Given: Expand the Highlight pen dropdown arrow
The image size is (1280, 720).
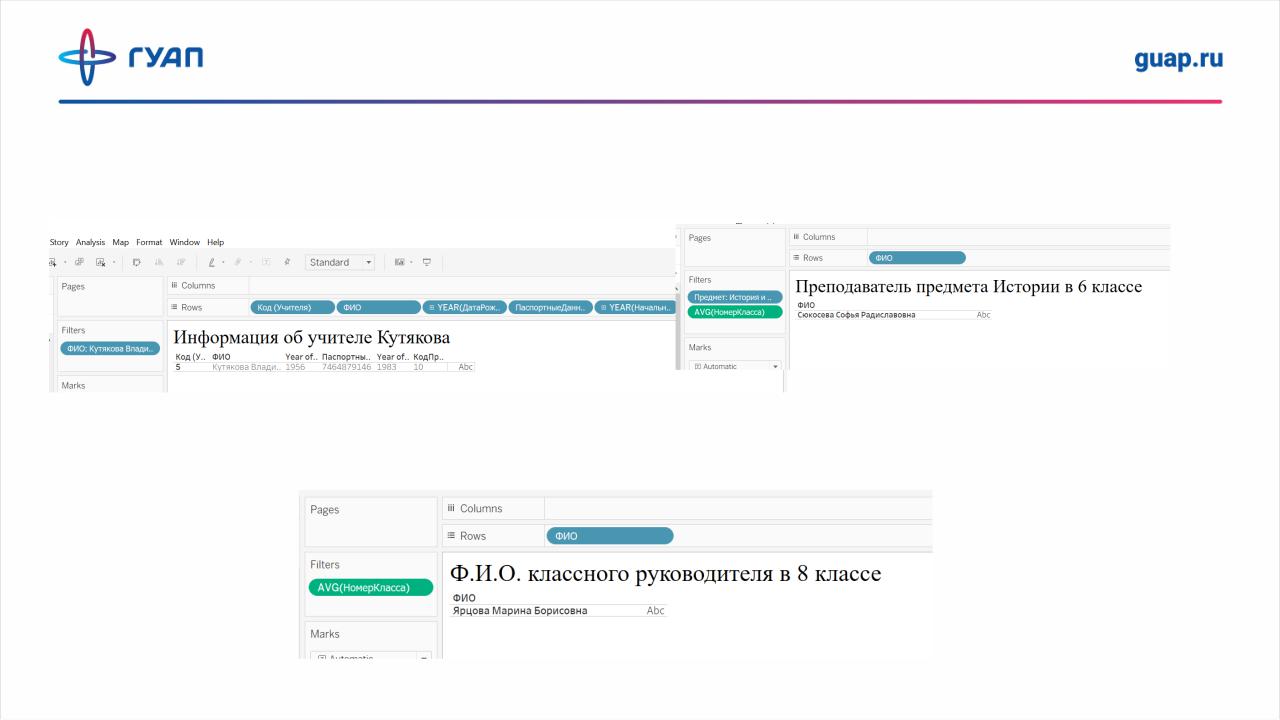Looking at the screenshot, I should tap(222, 262).
